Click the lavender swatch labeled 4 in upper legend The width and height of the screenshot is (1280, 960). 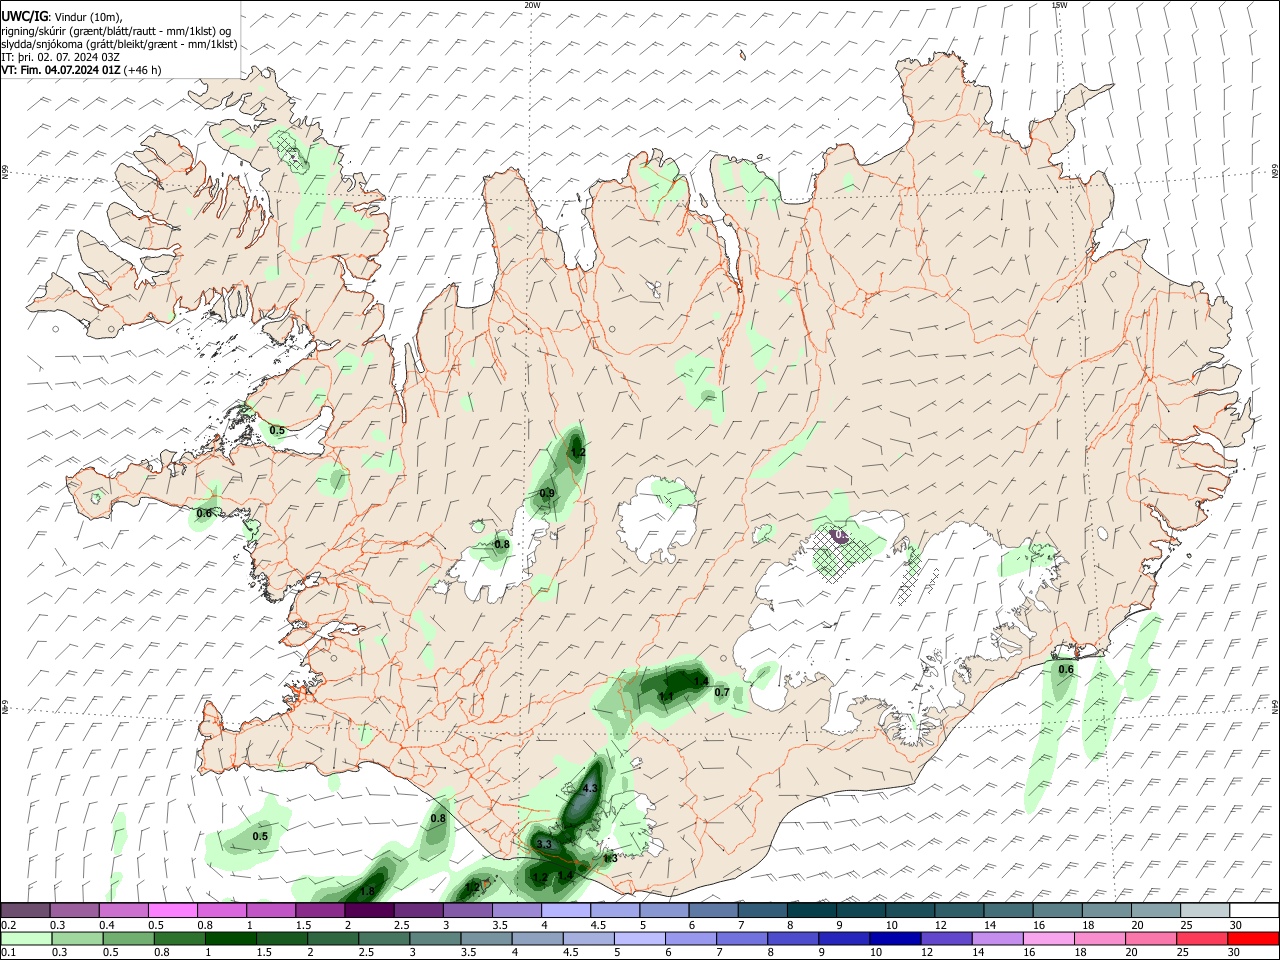565,910
